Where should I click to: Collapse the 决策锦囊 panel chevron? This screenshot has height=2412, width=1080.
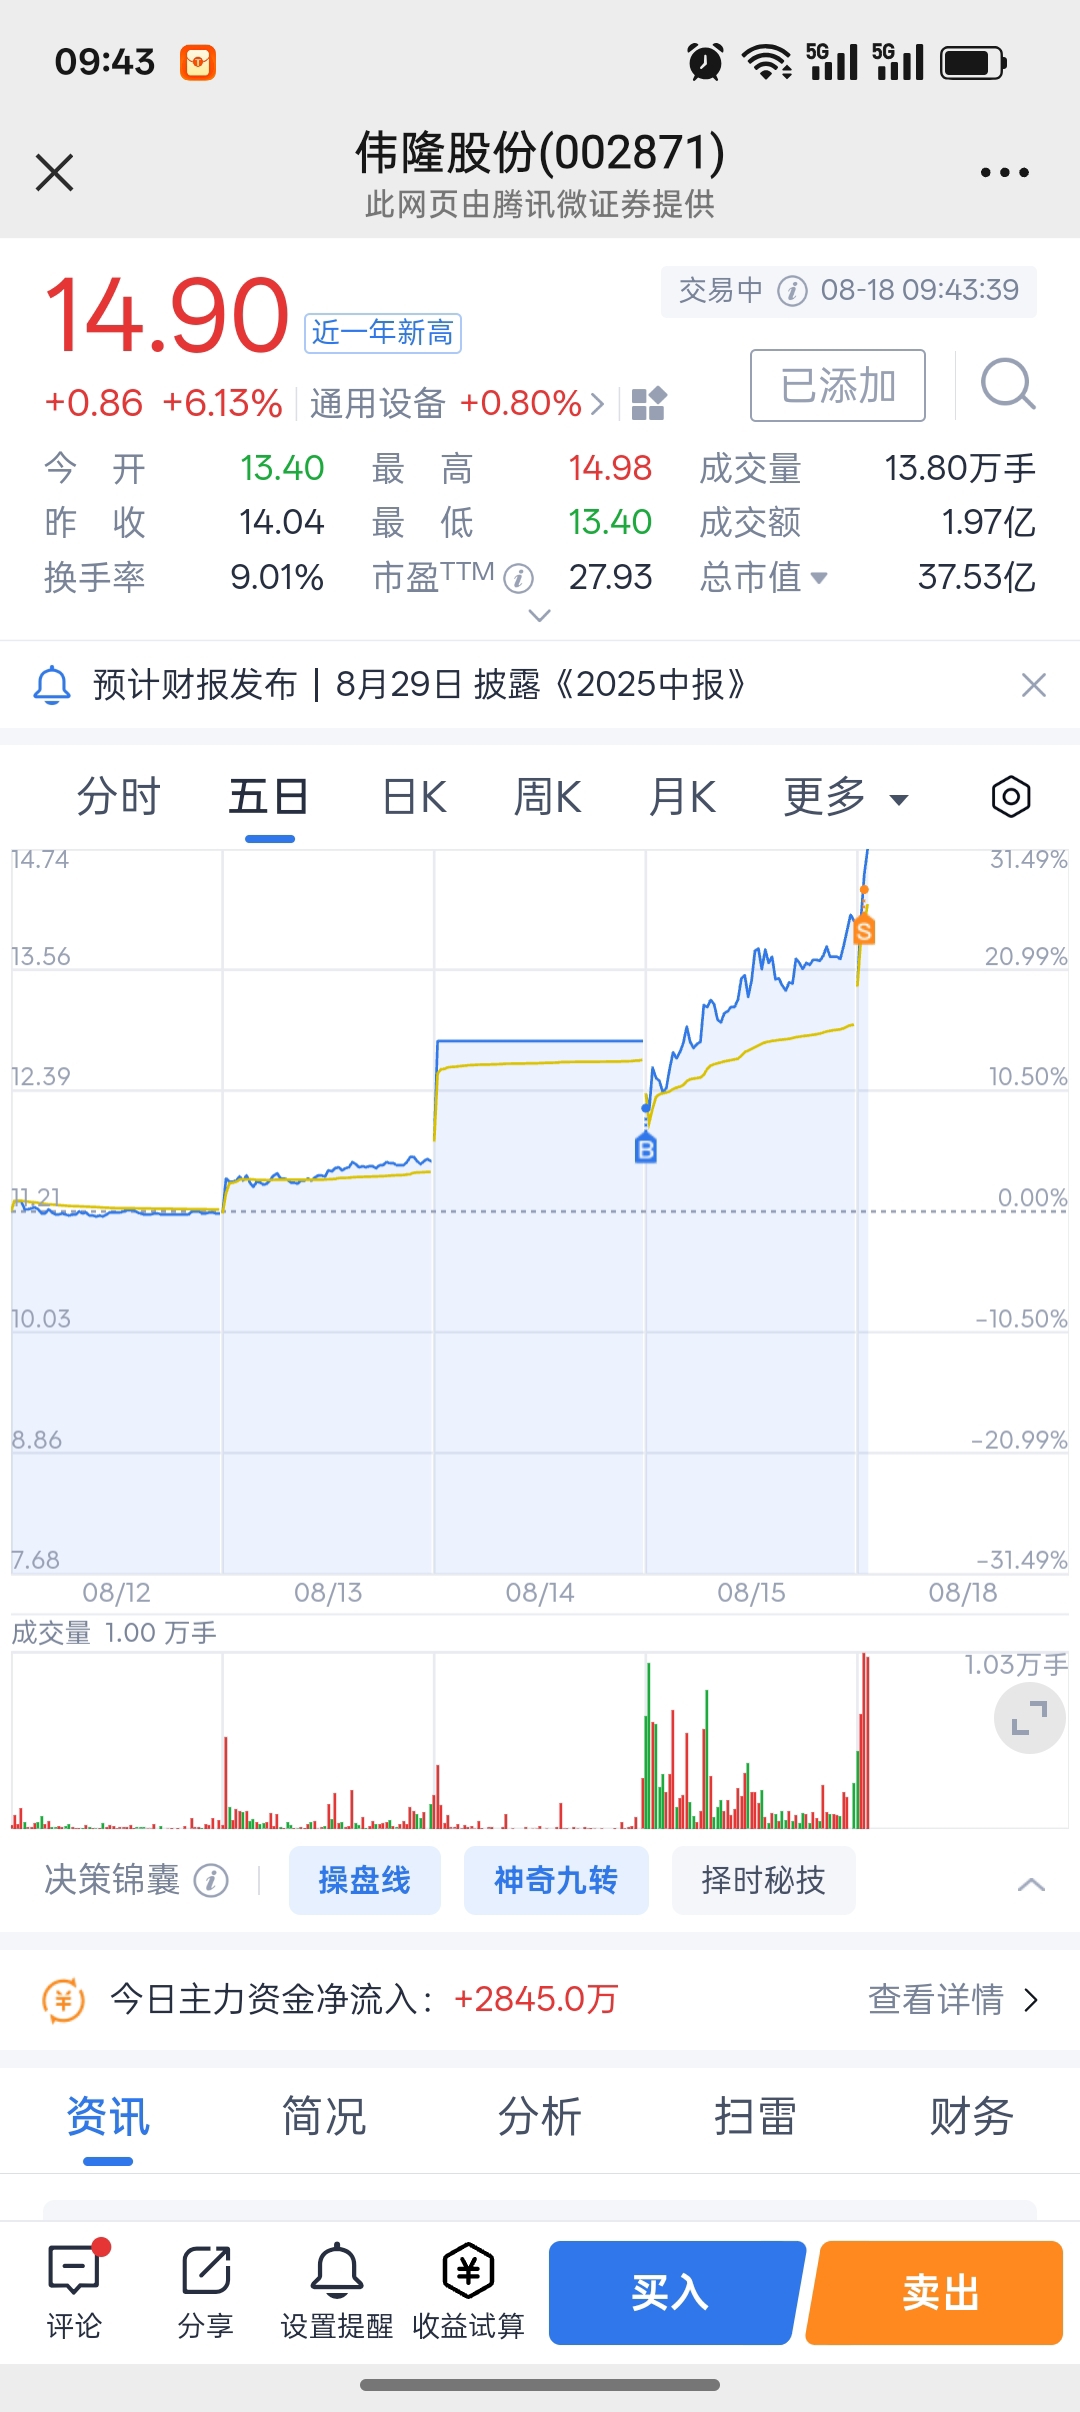[1030, 1885]
